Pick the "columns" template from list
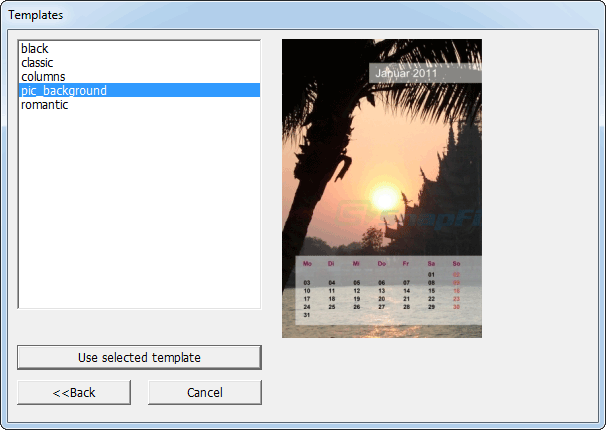The height and width of the screenshot is (430, 606). pyautogui.click(x=43, y=76)
